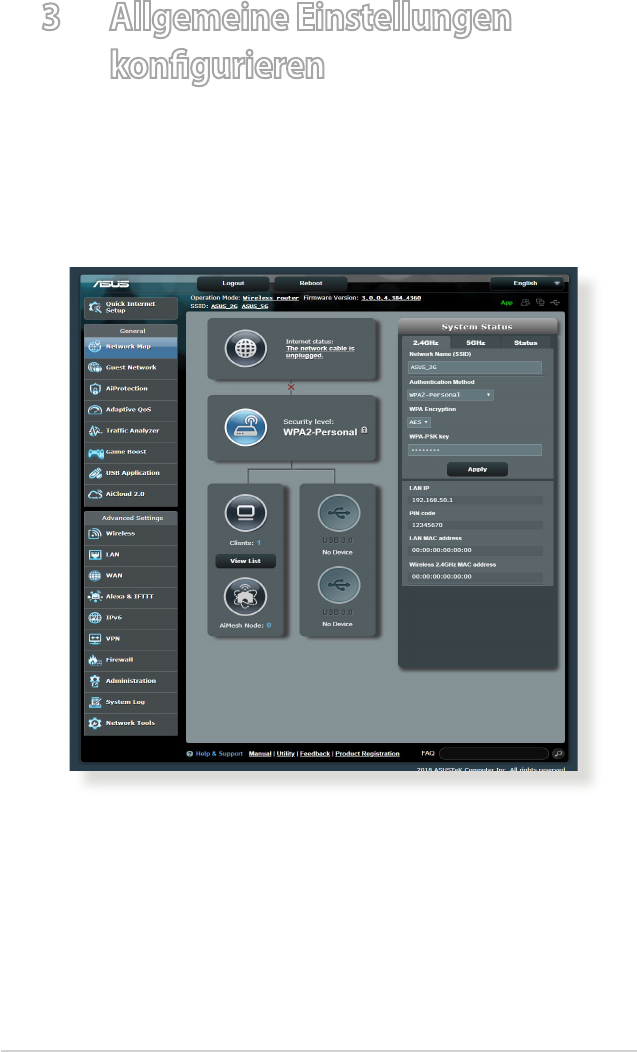Screen dimensions: 637x1052
Task: Click the upper USB 3.0 icon
Action: pyautogui.click(x=338, y=513)
